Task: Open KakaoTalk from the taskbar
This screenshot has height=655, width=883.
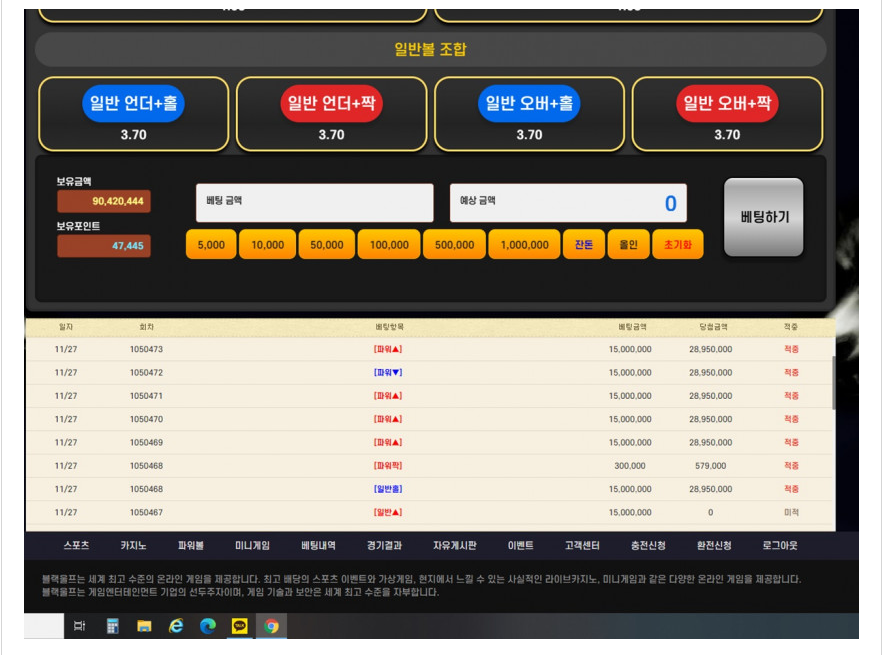Action: click(240, 626)
